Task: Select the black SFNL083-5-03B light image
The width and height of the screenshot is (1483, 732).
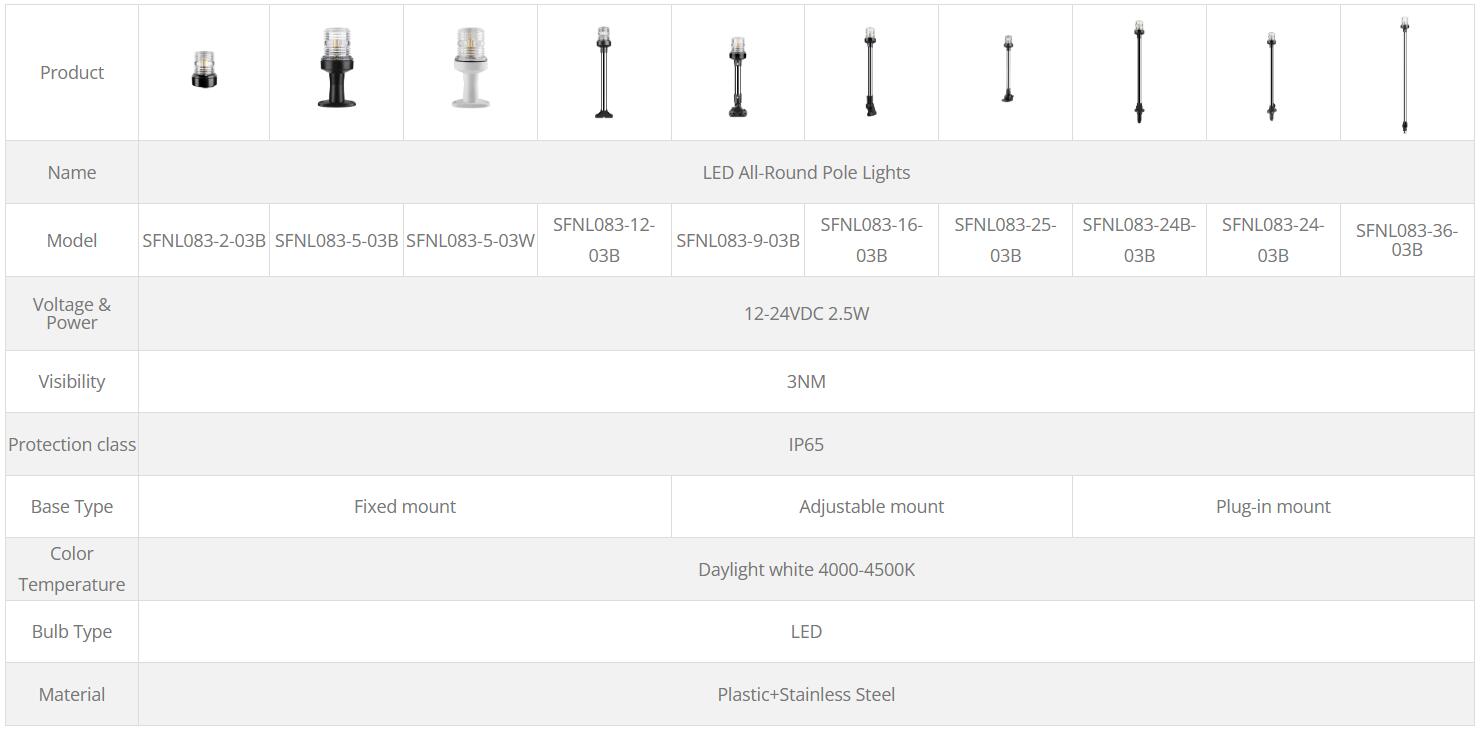Action: (x=336, y=68)
